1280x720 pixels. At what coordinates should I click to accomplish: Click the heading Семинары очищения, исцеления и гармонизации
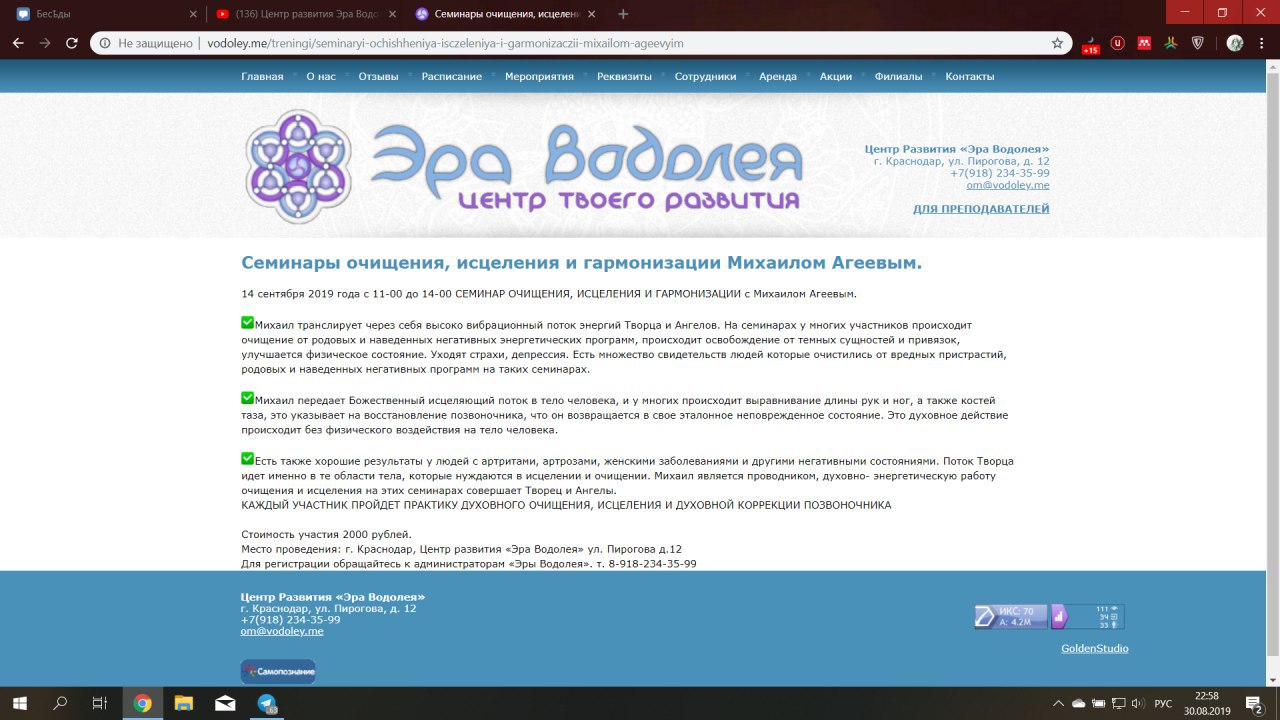[581, 263]
